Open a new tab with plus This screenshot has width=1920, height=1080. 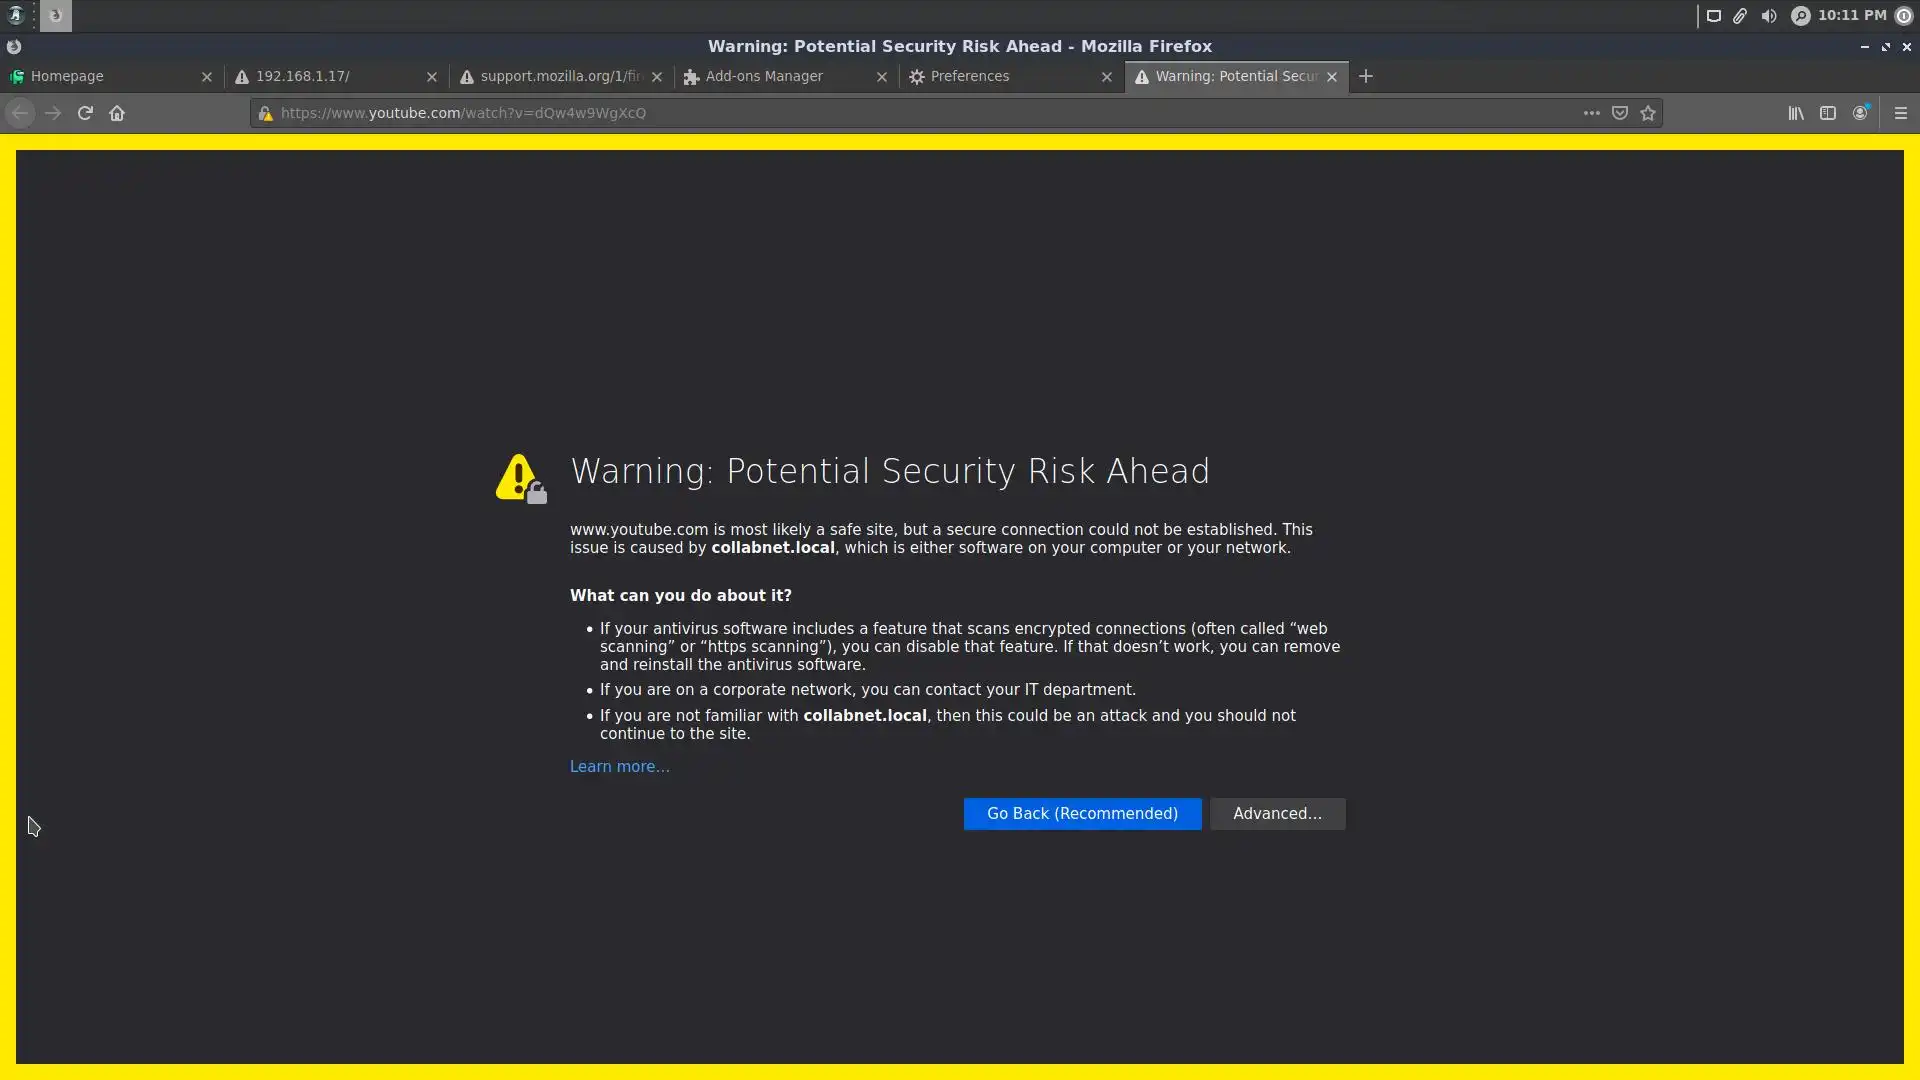(1366, 76)
